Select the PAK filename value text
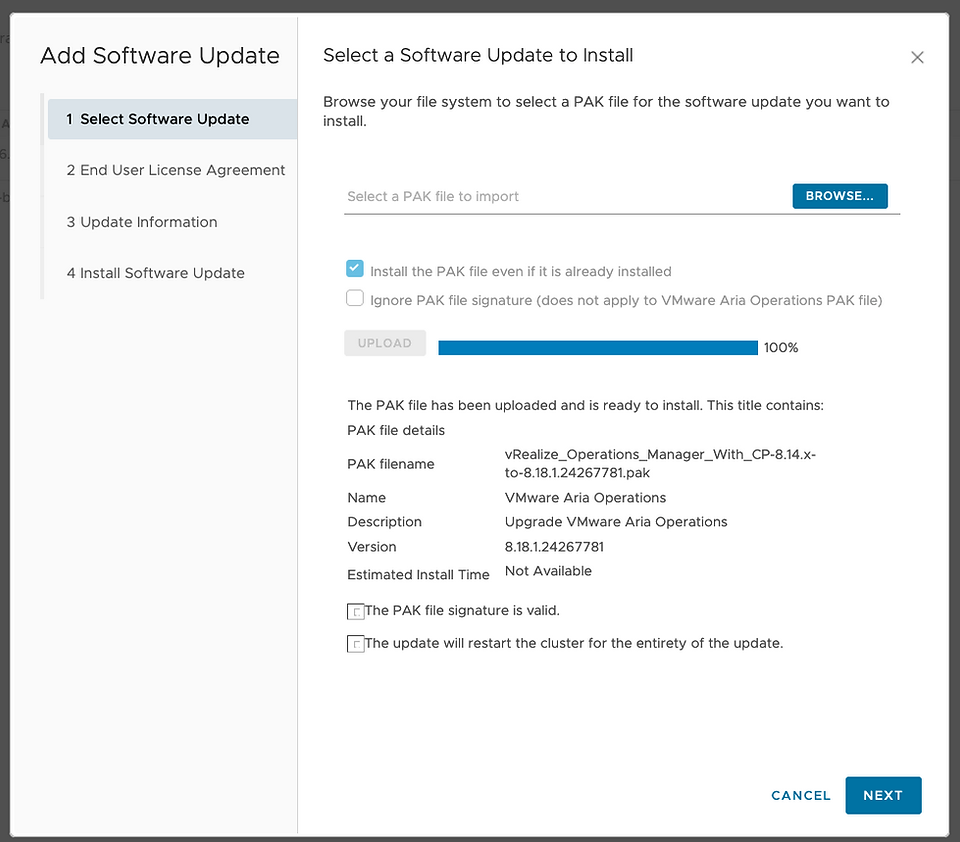Image resolution: width=960 pixels, height=842 pixels. click(660, 464)
